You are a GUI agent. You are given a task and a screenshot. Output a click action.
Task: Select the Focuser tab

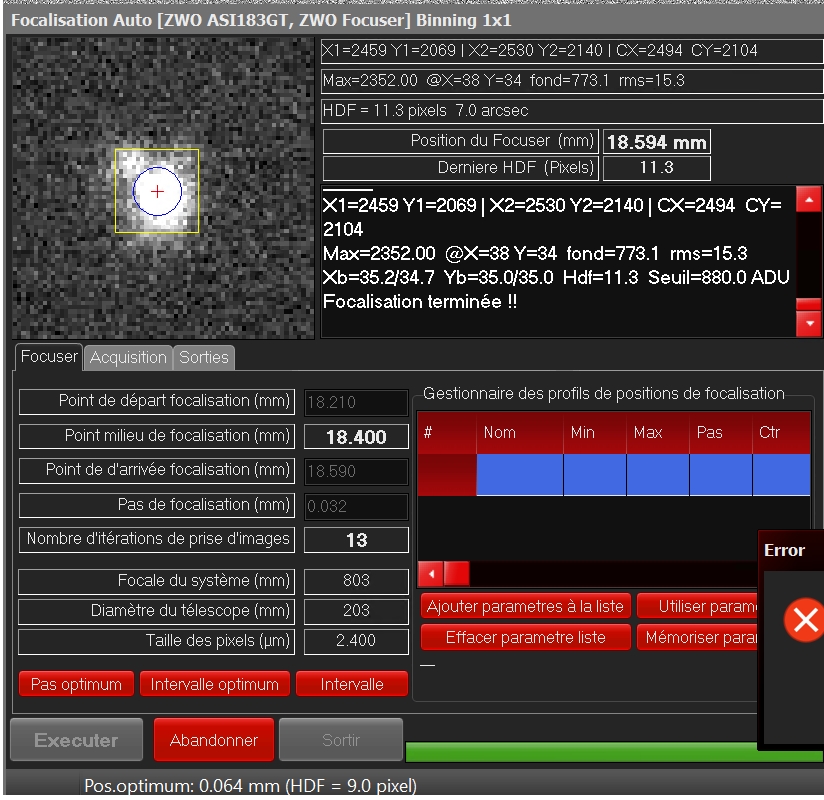(49, 357)
